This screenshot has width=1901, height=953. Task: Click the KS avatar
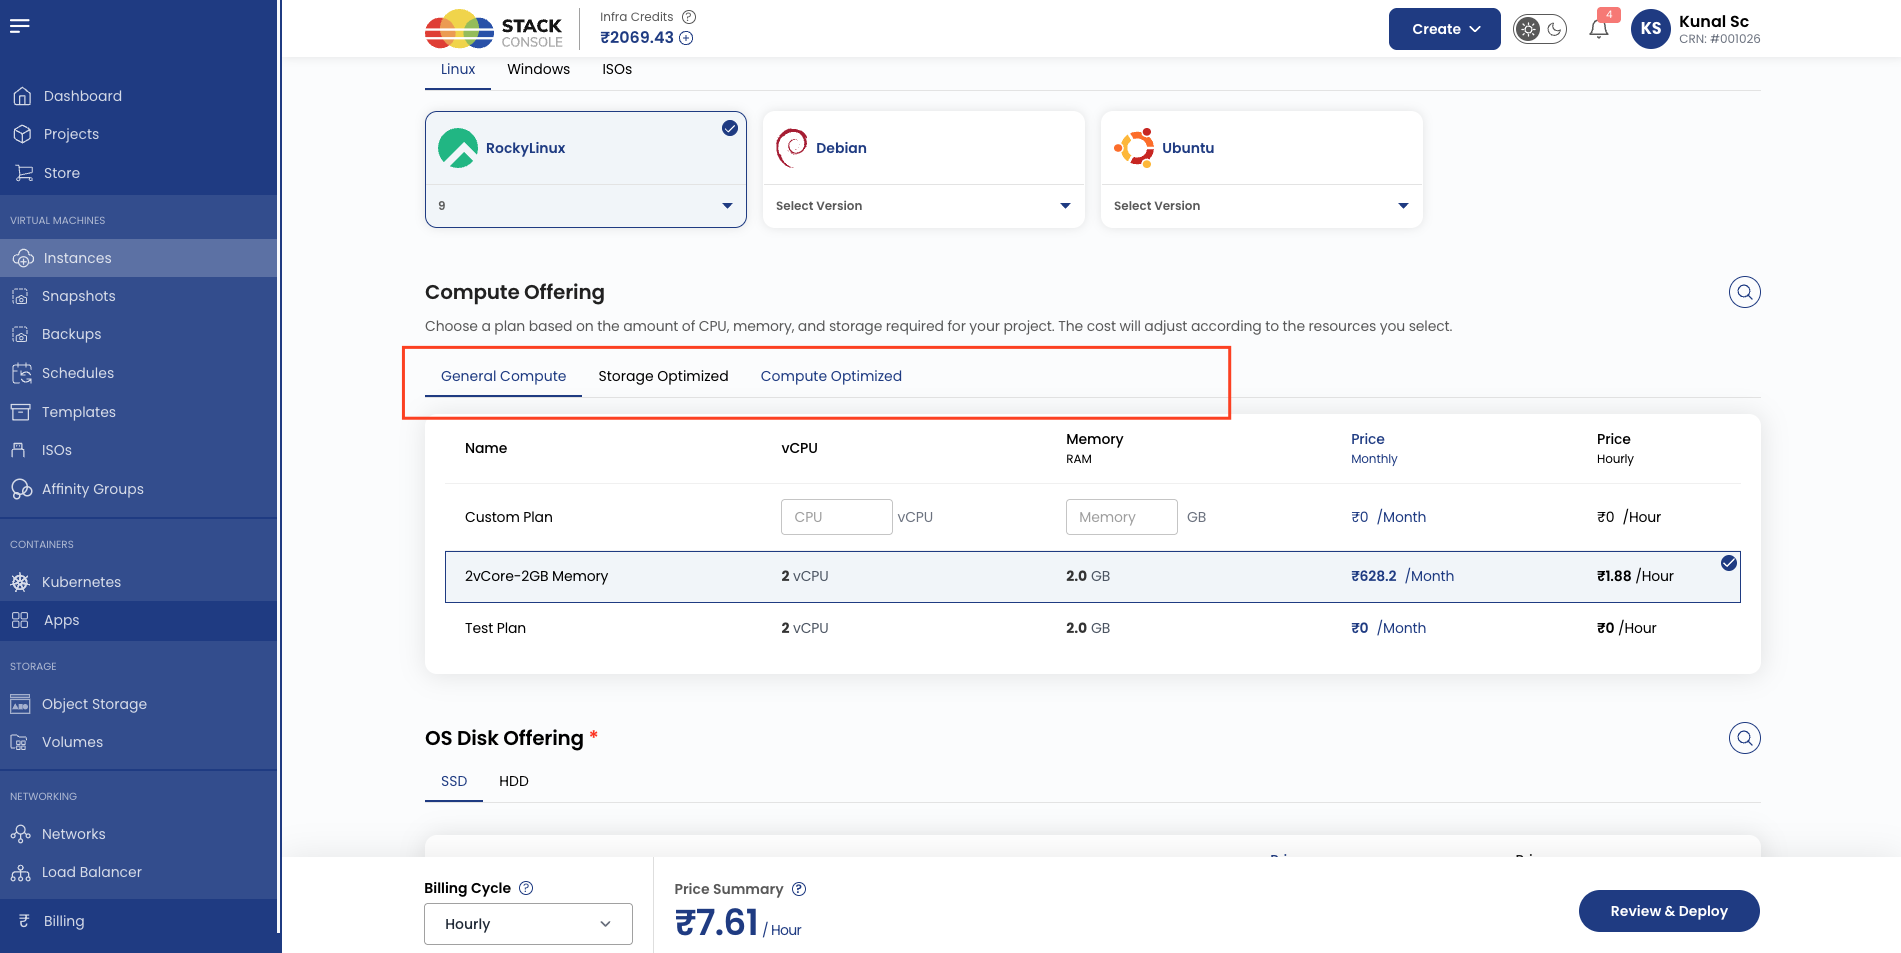(x=1651, y=29)
